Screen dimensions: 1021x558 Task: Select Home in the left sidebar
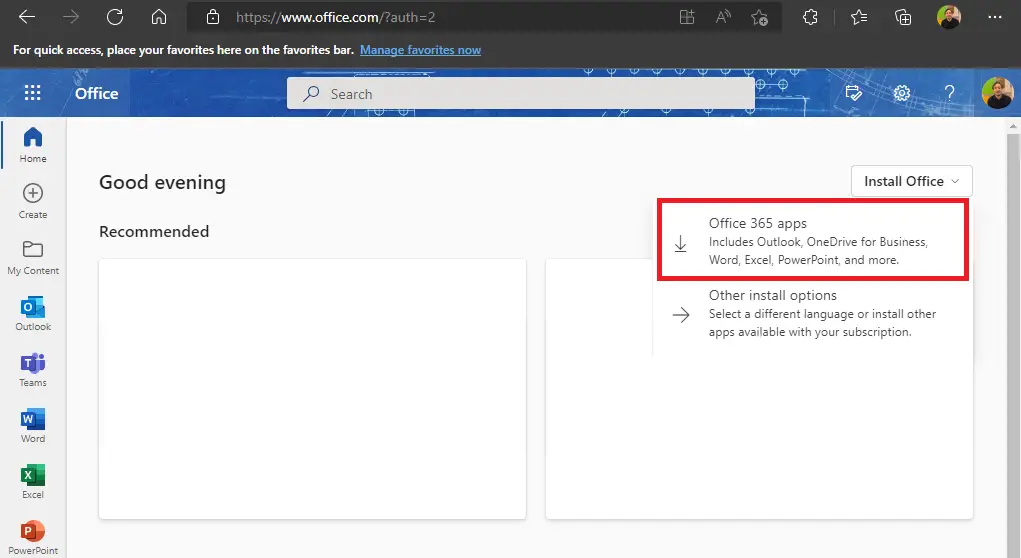pyautogui.click(x=33, y=145)
